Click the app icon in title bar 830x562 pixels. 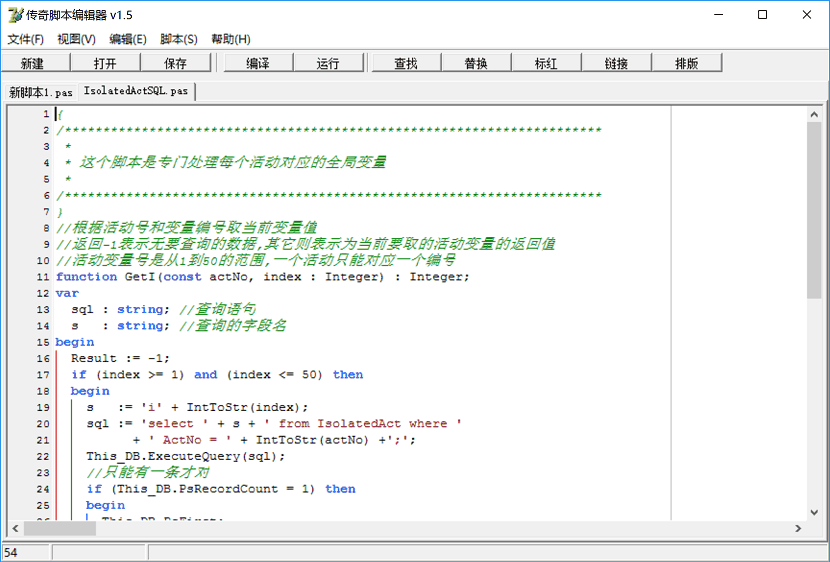[14, 15]
